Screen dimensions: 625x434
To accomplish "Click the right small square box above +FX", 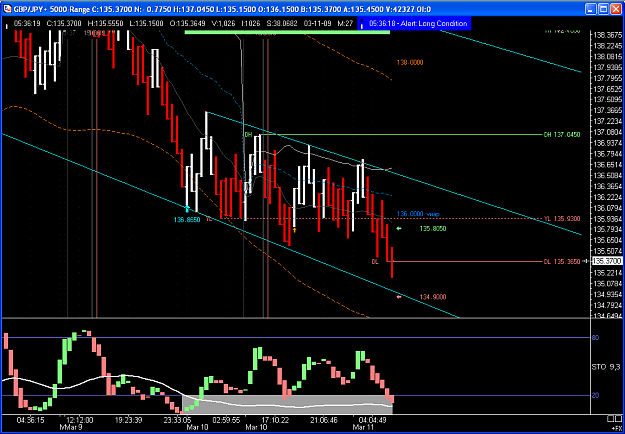I will click(619, 418).
